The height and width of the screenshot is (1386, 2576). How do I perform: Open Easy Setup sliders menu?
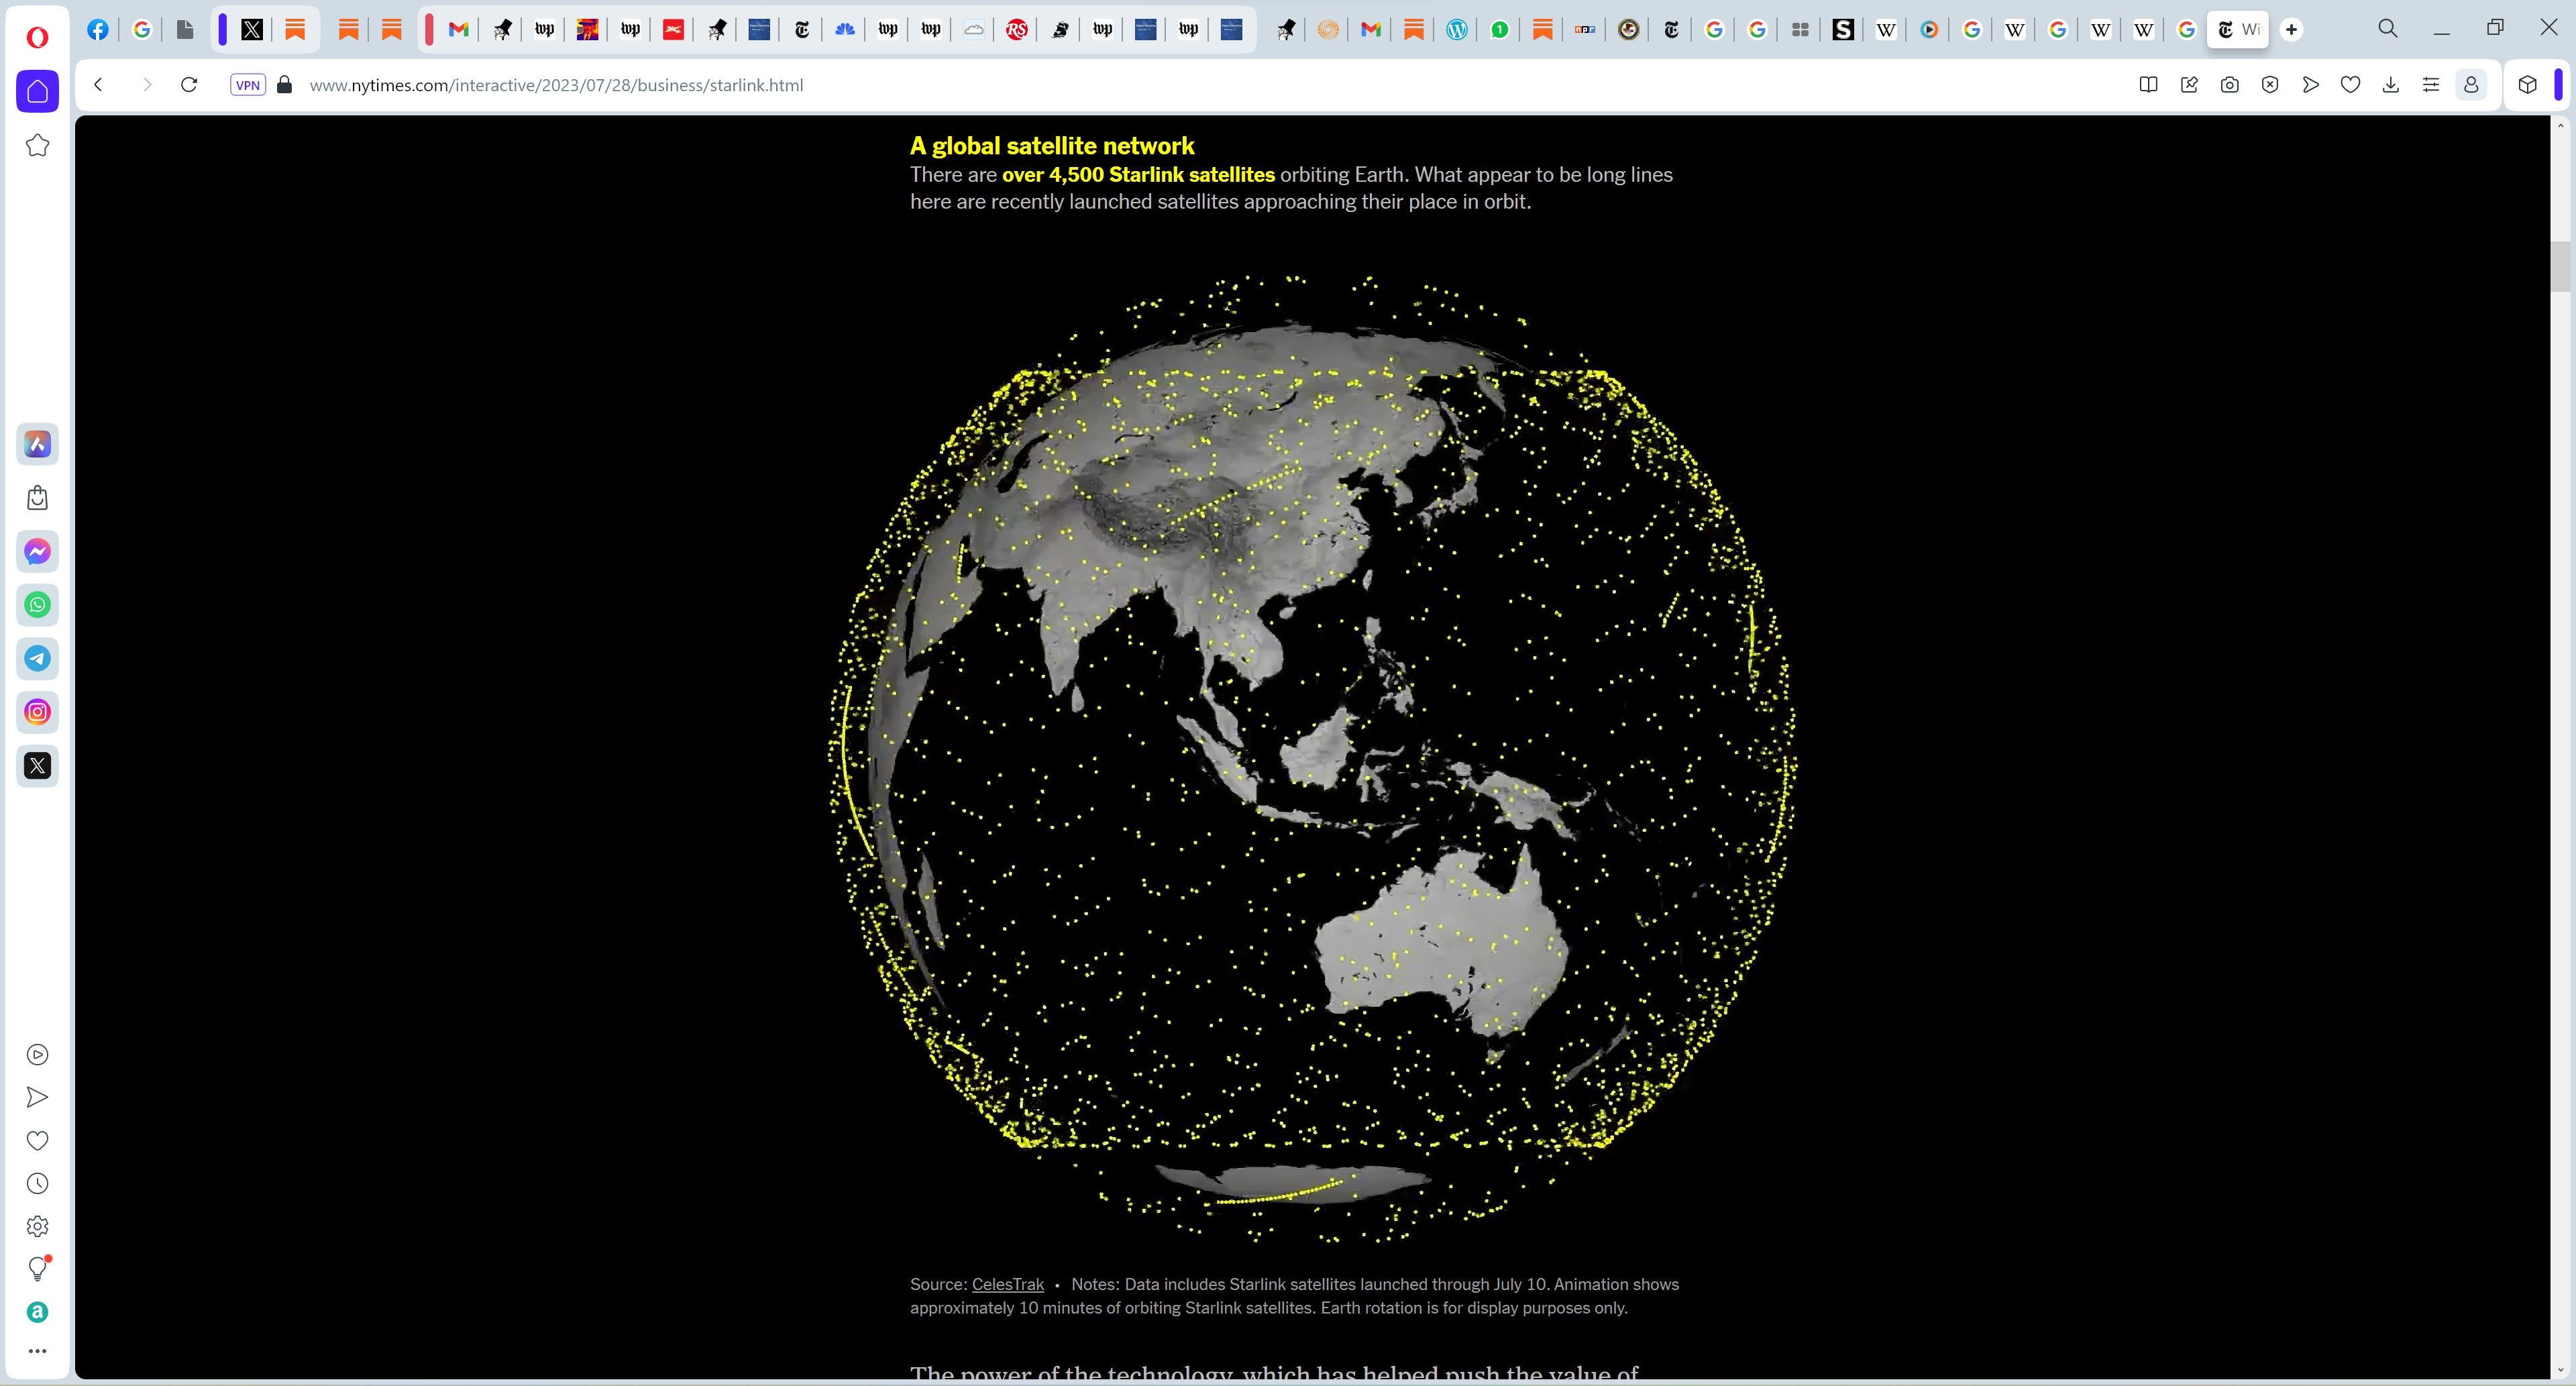(x=2431, y=85)
